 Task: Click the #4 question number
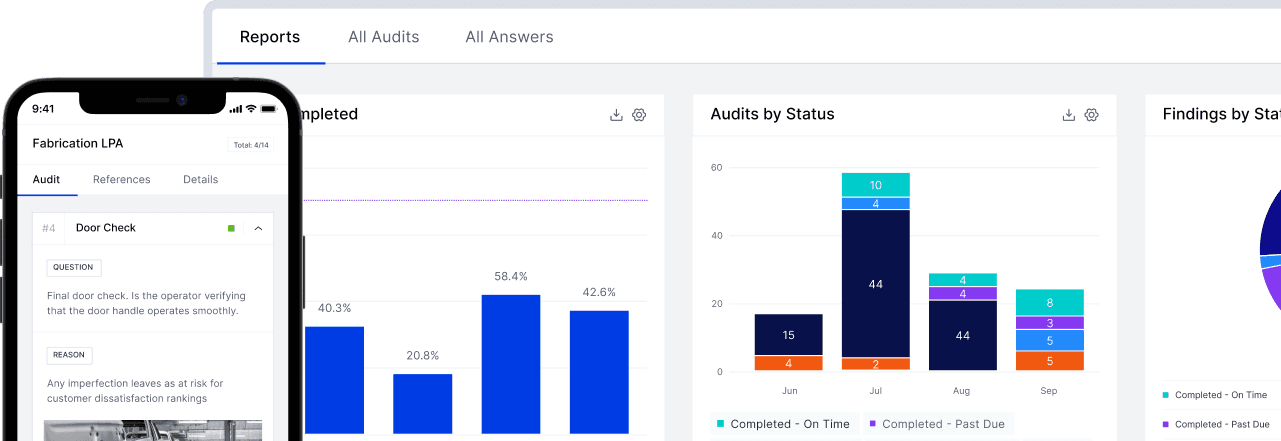point(49,229)
